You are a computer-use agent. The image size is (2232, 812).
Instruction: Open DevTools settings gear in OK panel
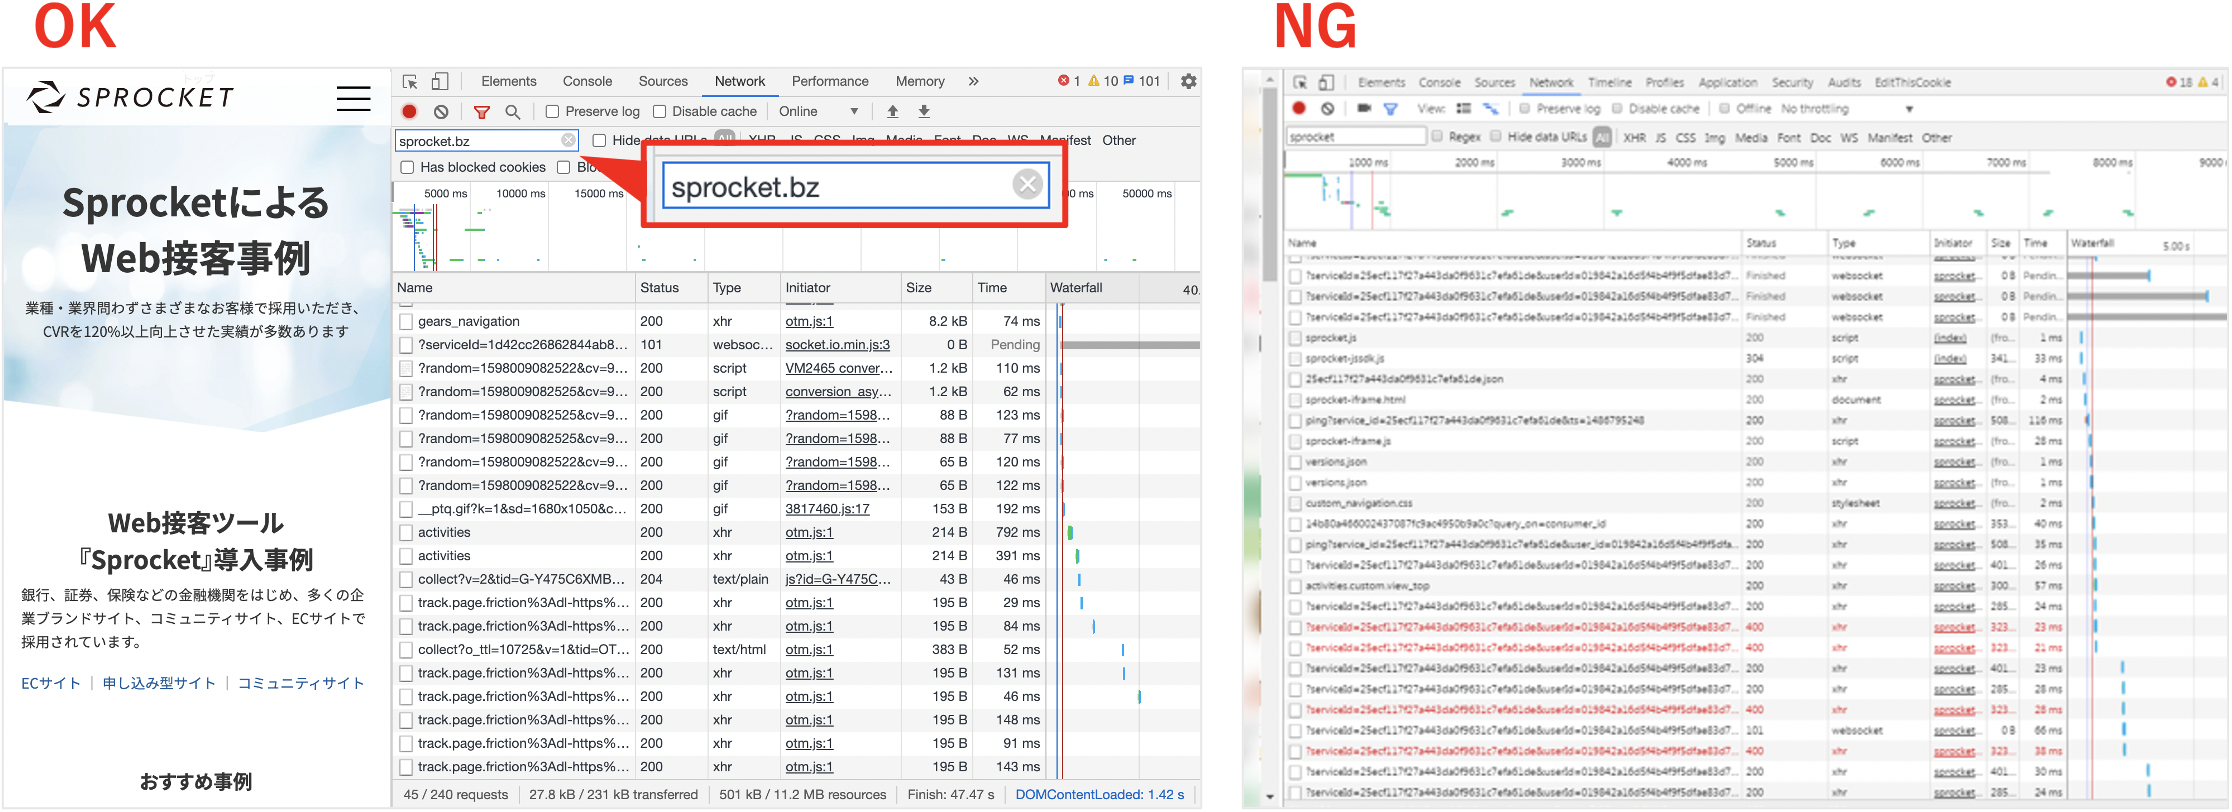(x=1188, y=82)
